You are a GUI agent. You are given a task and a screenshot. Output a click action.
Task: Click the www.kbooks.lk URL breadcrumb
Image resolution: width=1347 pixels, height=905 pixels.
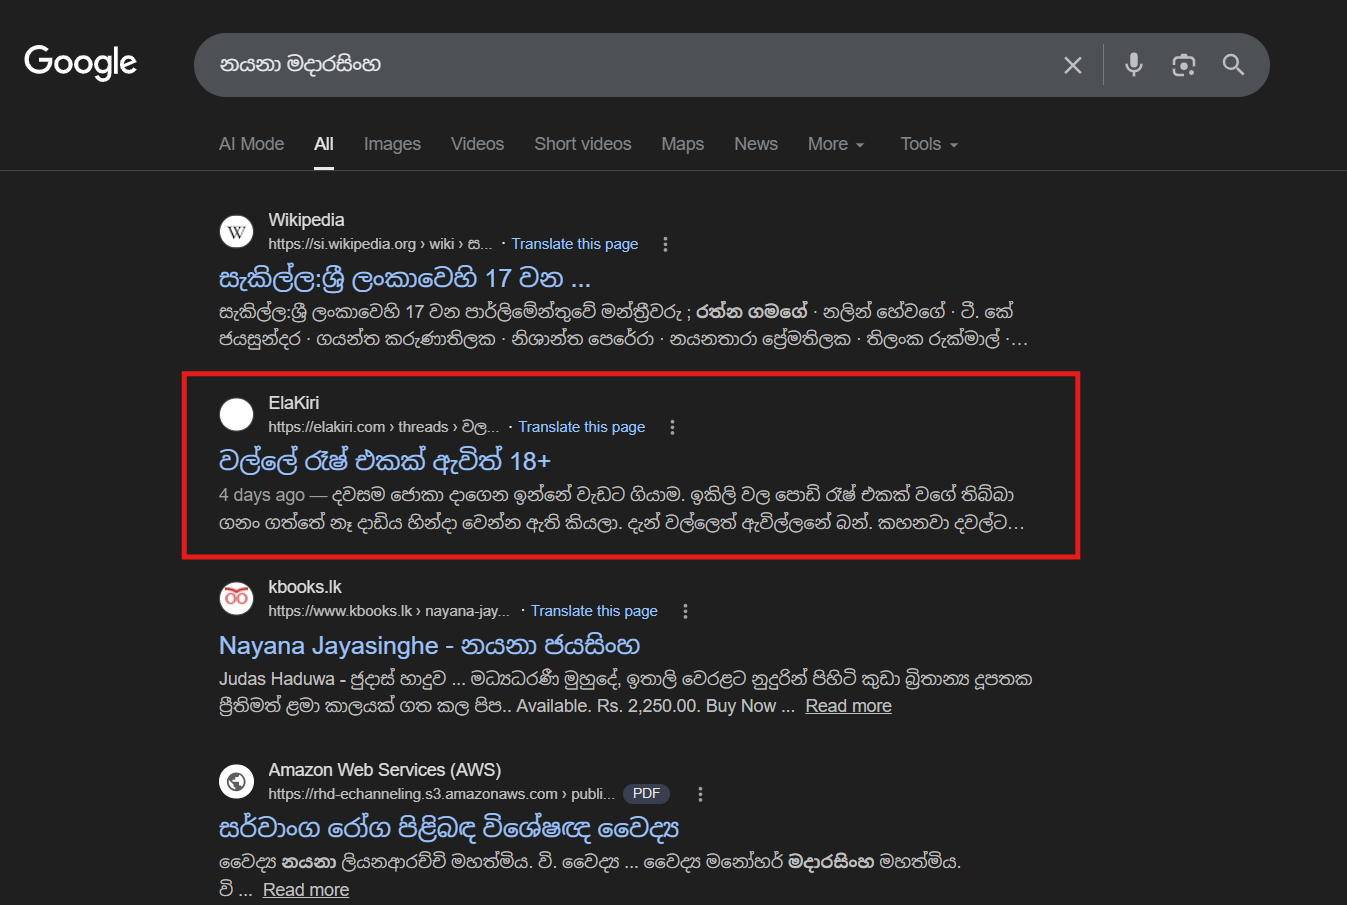pos(389,611)
